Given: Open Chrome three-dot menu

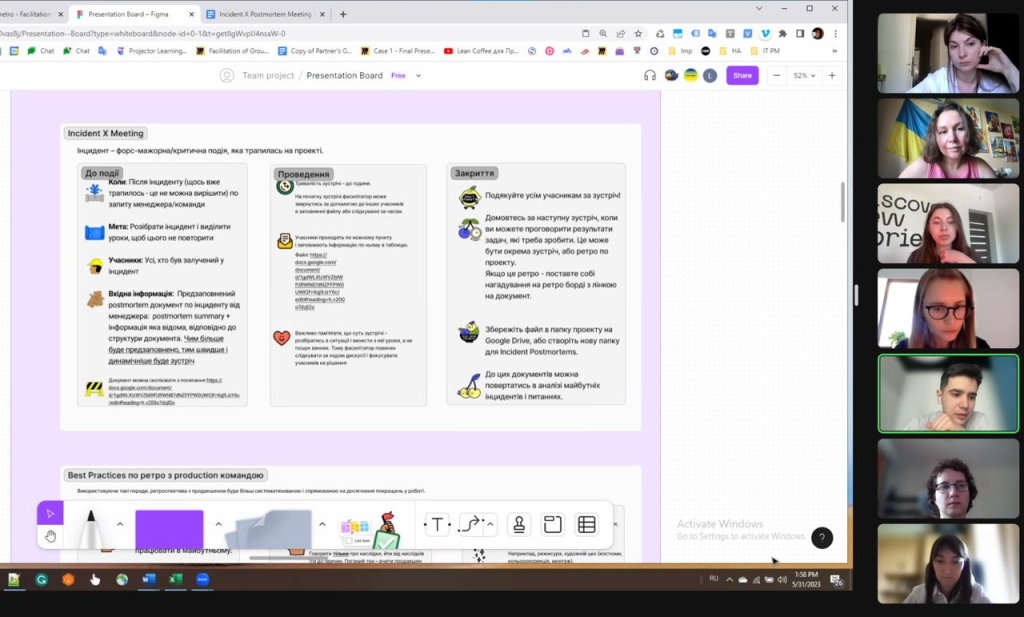Looking at the screenshot, I should tap(835, 33).
